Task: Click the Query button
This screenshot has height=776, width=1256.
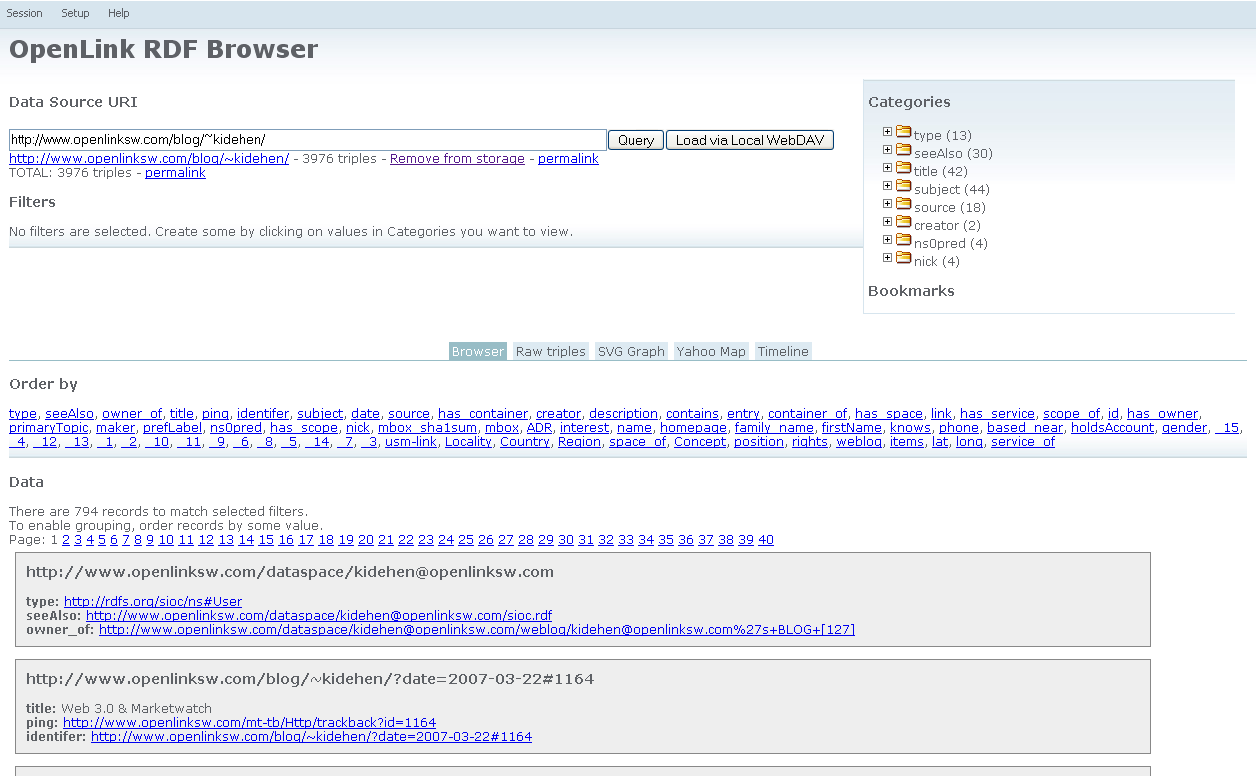Action: pyautogui.click(x=636, y=140)
